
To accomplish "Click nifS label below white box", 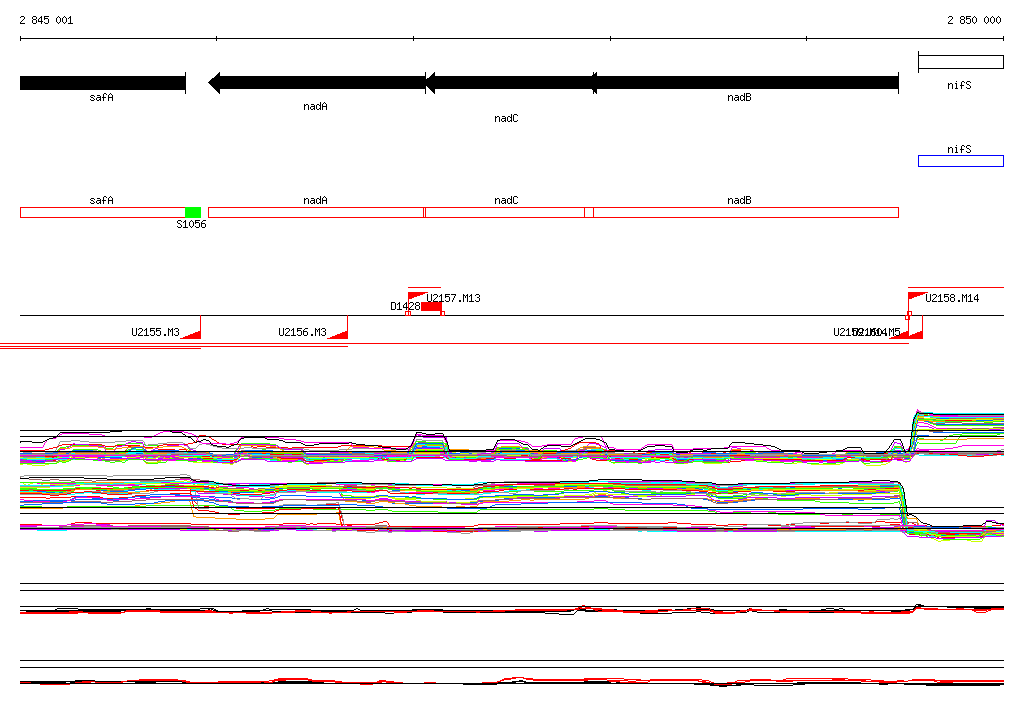I will click(x=959, y=86).
